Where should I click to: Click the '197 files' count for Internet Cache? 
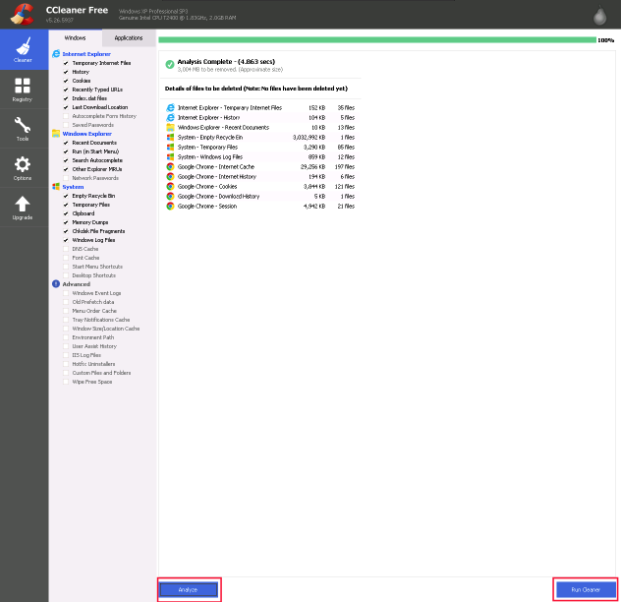click(x=345, y=167)
